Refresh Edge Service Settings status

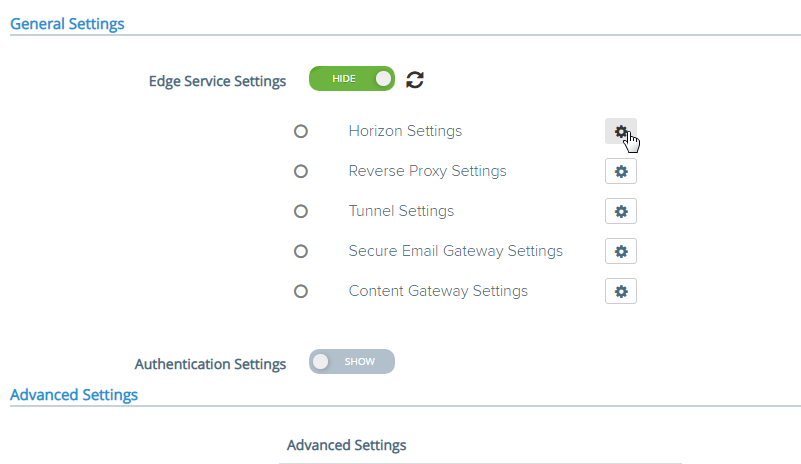(x=415, y=80)
